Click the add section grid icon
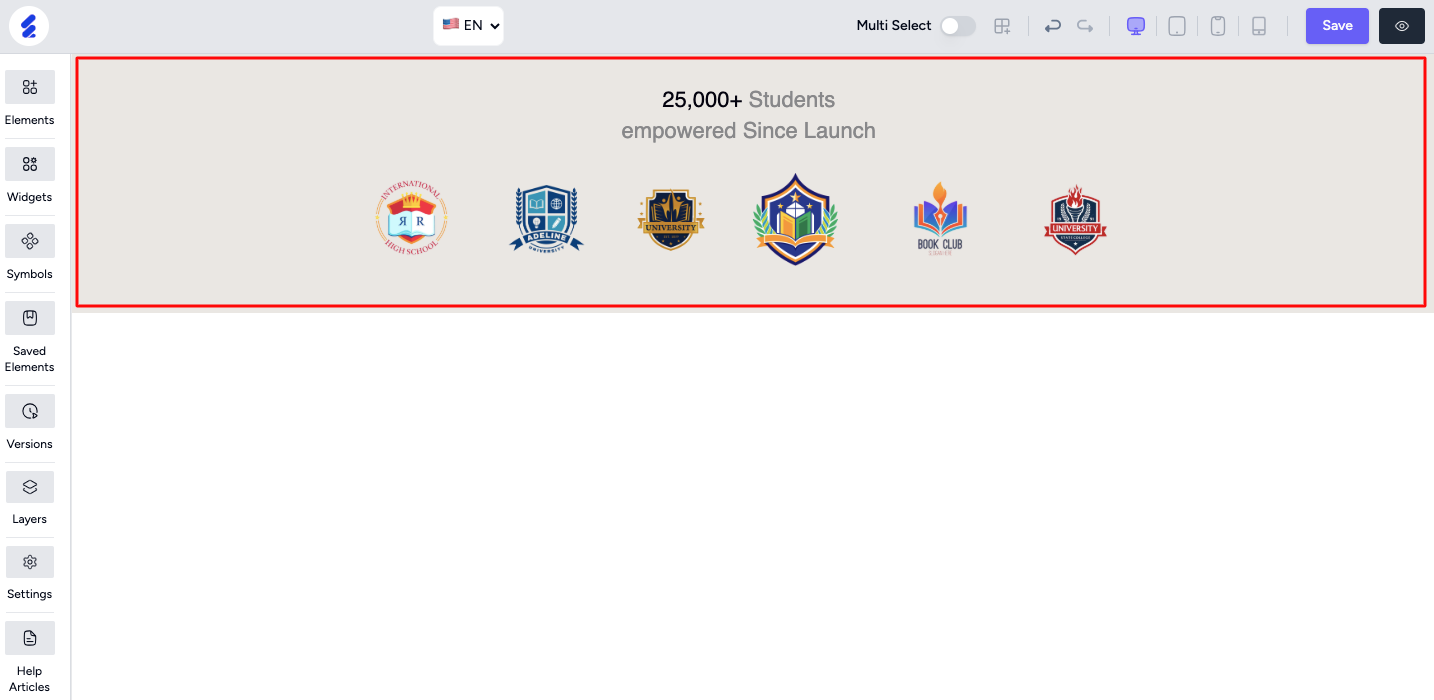 click(x=1002, y=26)
